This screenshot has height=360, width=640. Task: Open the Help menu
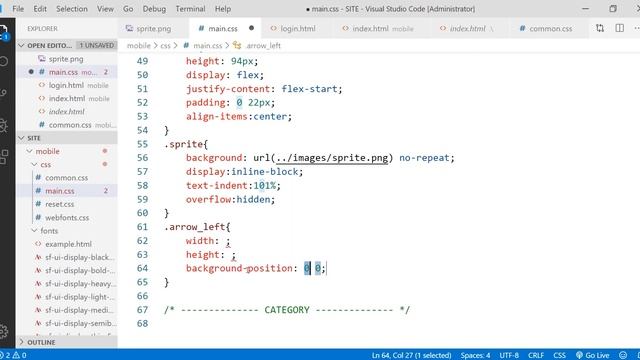pos(223,9)
